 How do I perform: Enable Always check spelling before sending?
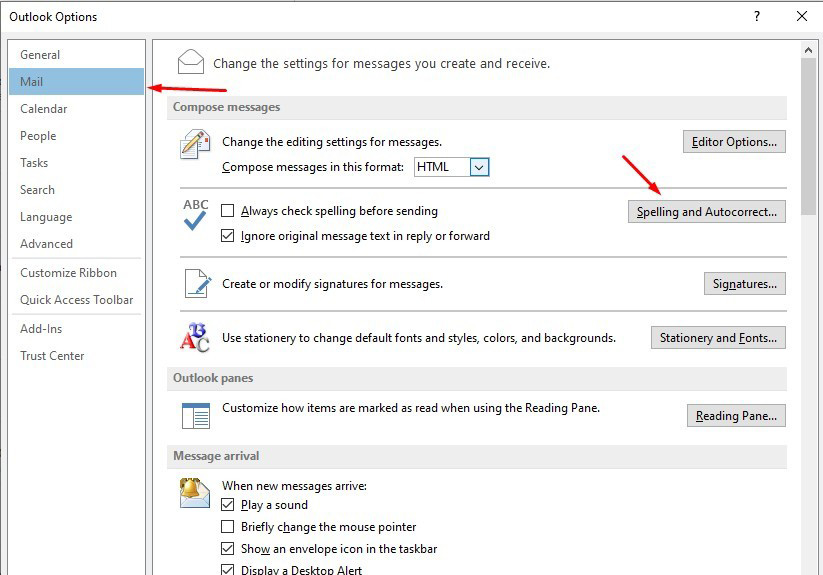pyautogui.click(x=228, y=211)
